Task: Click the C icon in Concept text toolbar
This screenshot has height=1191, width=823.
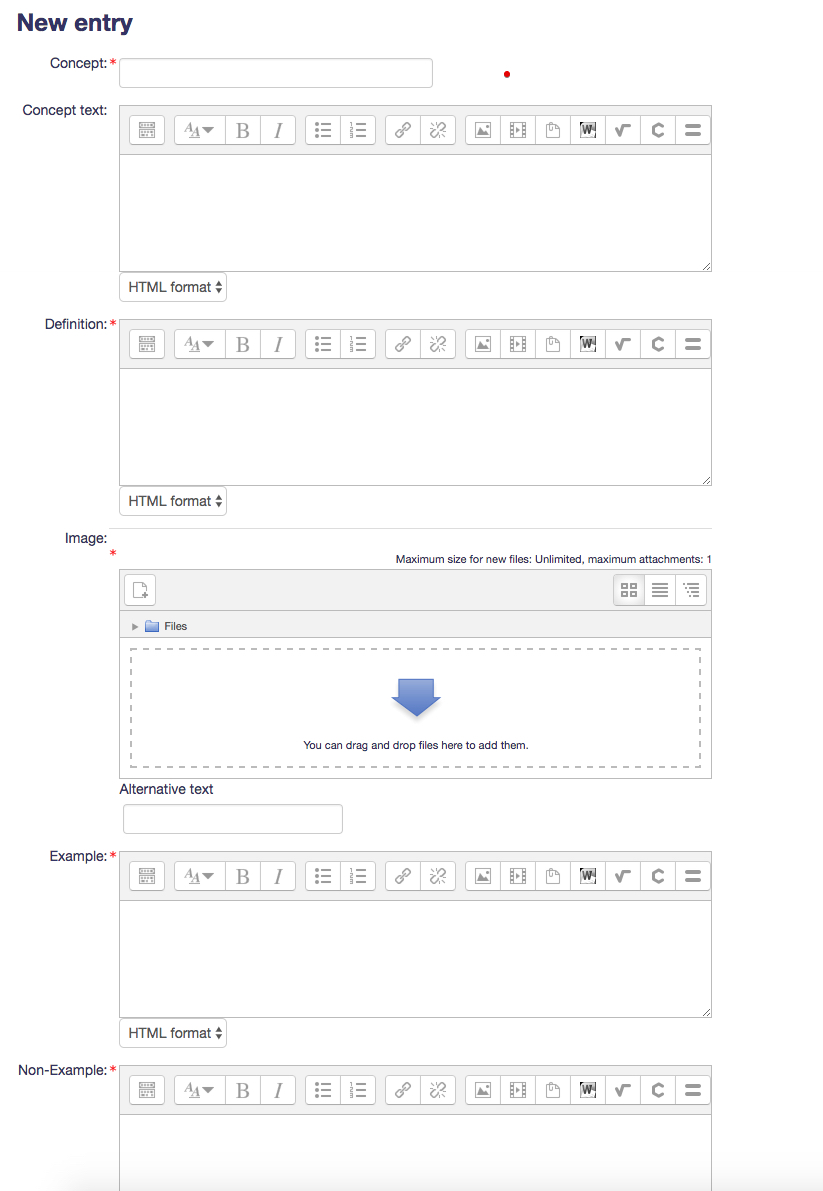Action: coord(657,130)
